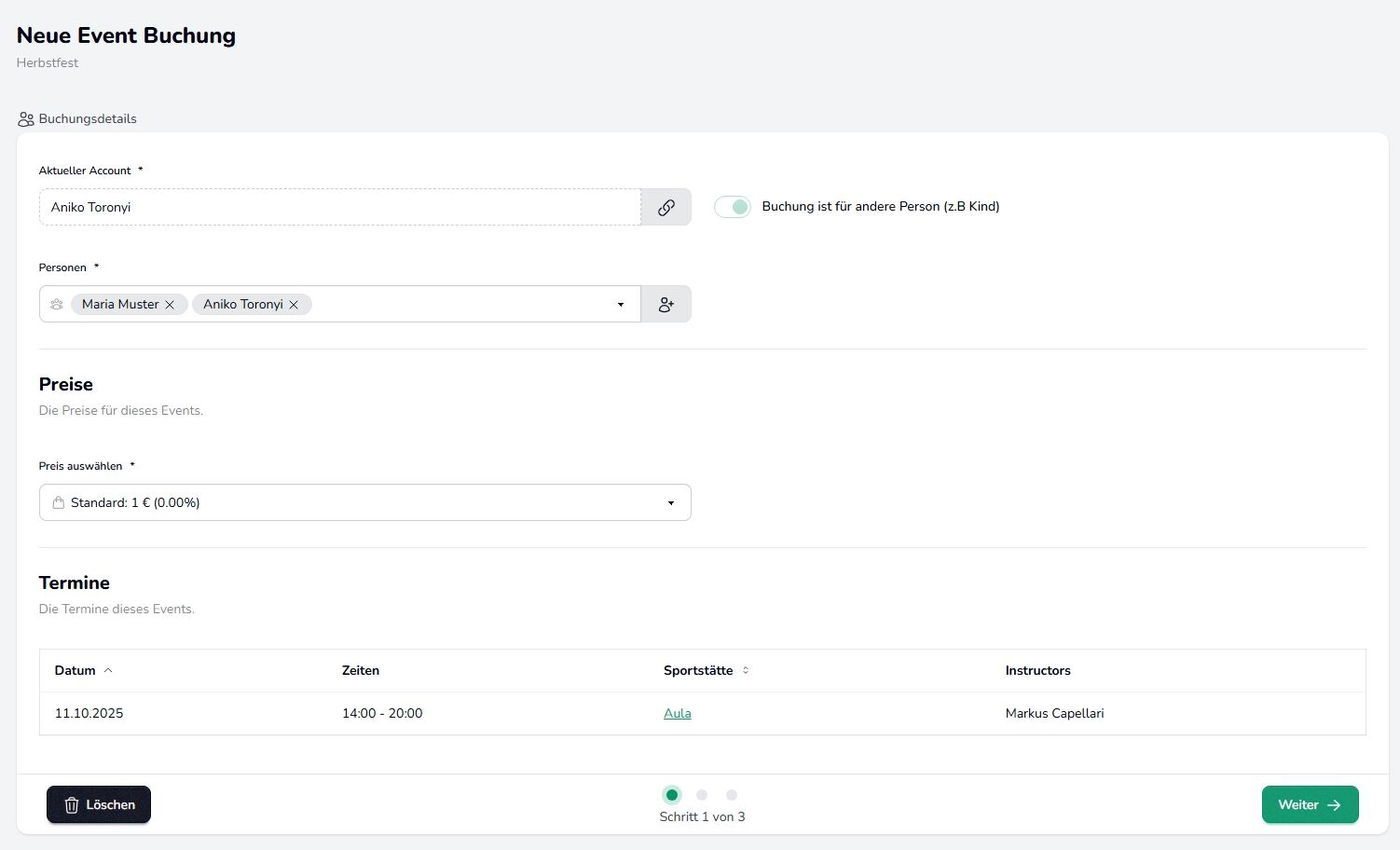
Task: Remove Aniko Toronyi chip via X
Action: coord(294,305)
